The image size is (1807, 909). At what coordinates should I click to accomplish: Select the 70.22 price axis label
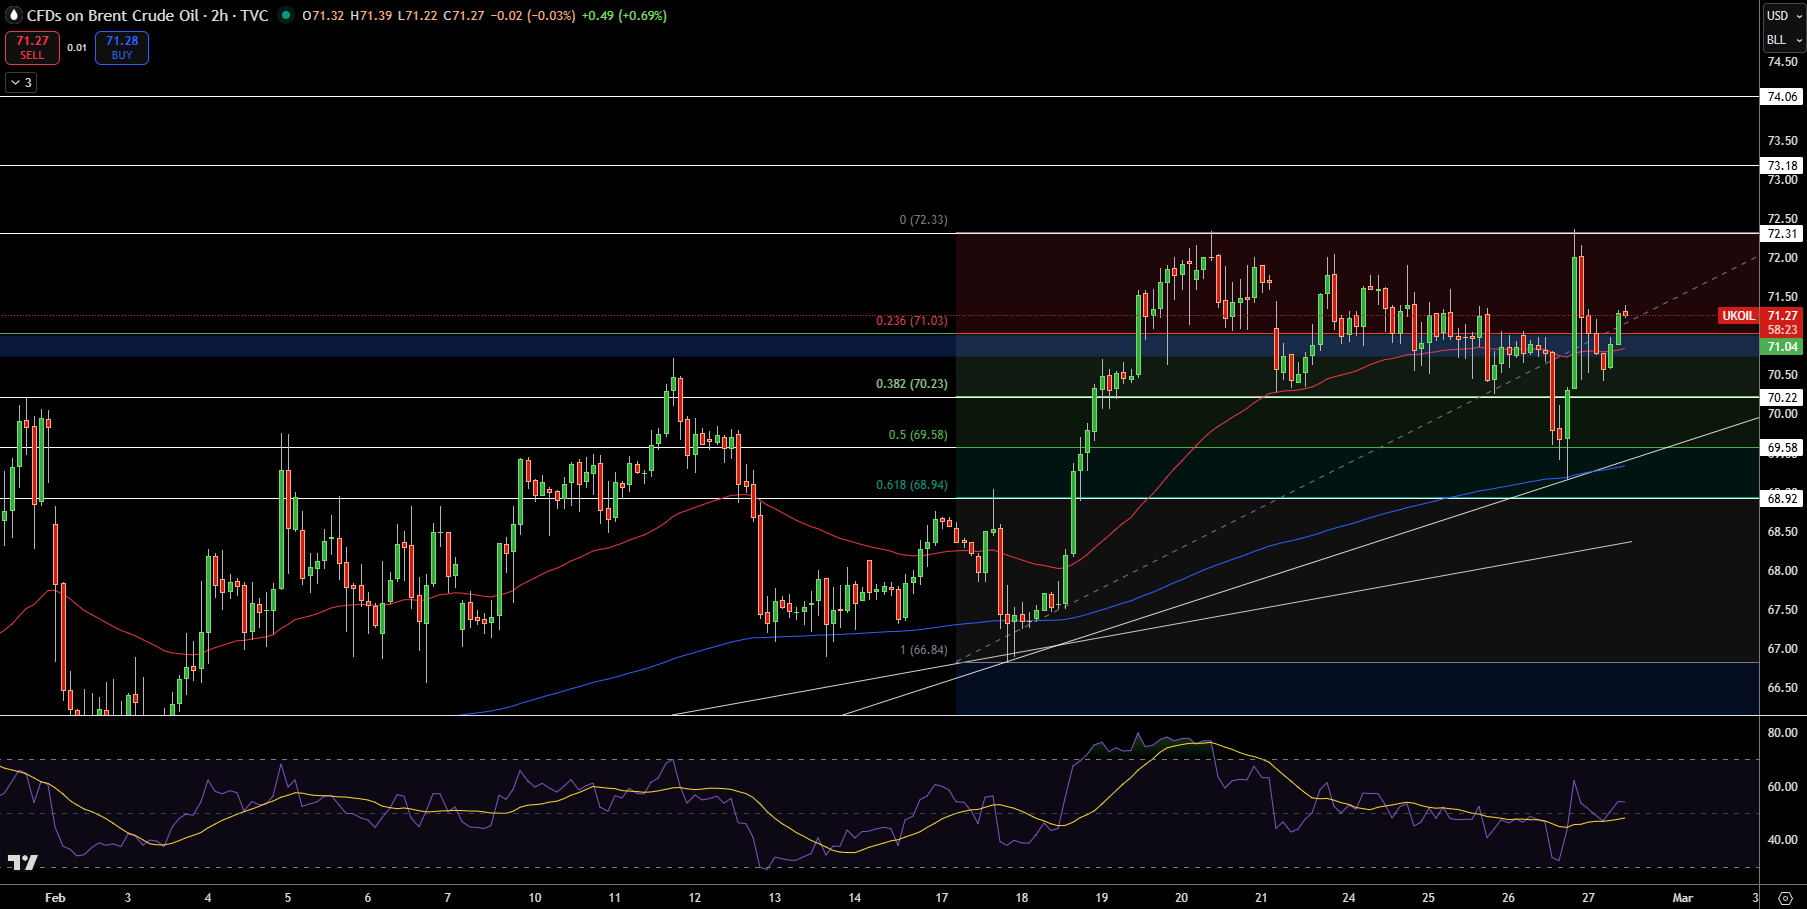click(1782, 398)
